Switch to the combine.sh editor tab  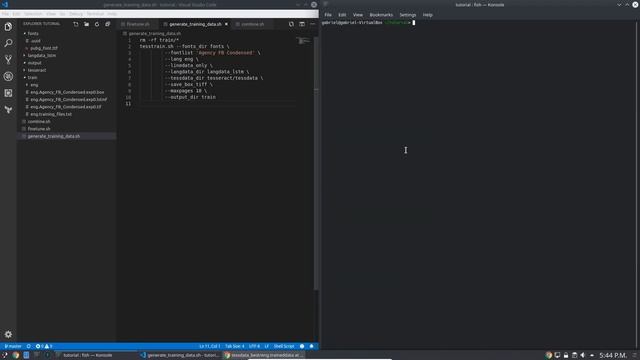[x=252, y=24]
